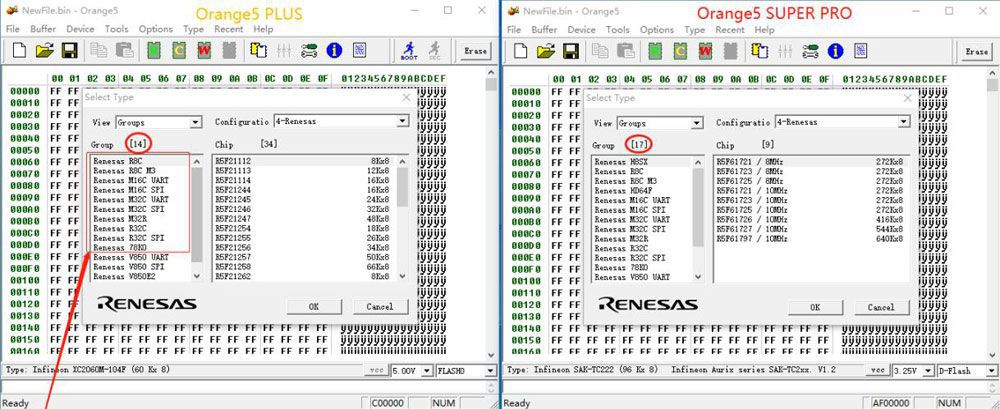The image size is (1000, 409).
Task: Click group list down arrow in SUPER PRO dialog
Action: [x=698, y=277]
